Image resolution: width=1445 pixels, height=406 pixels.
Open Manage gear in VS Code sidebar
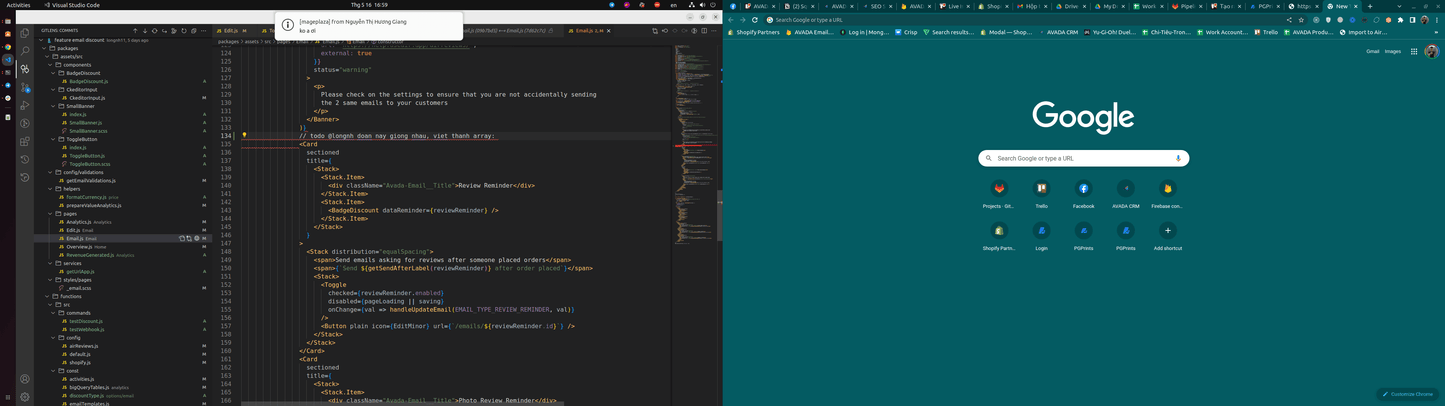(25, 396)
